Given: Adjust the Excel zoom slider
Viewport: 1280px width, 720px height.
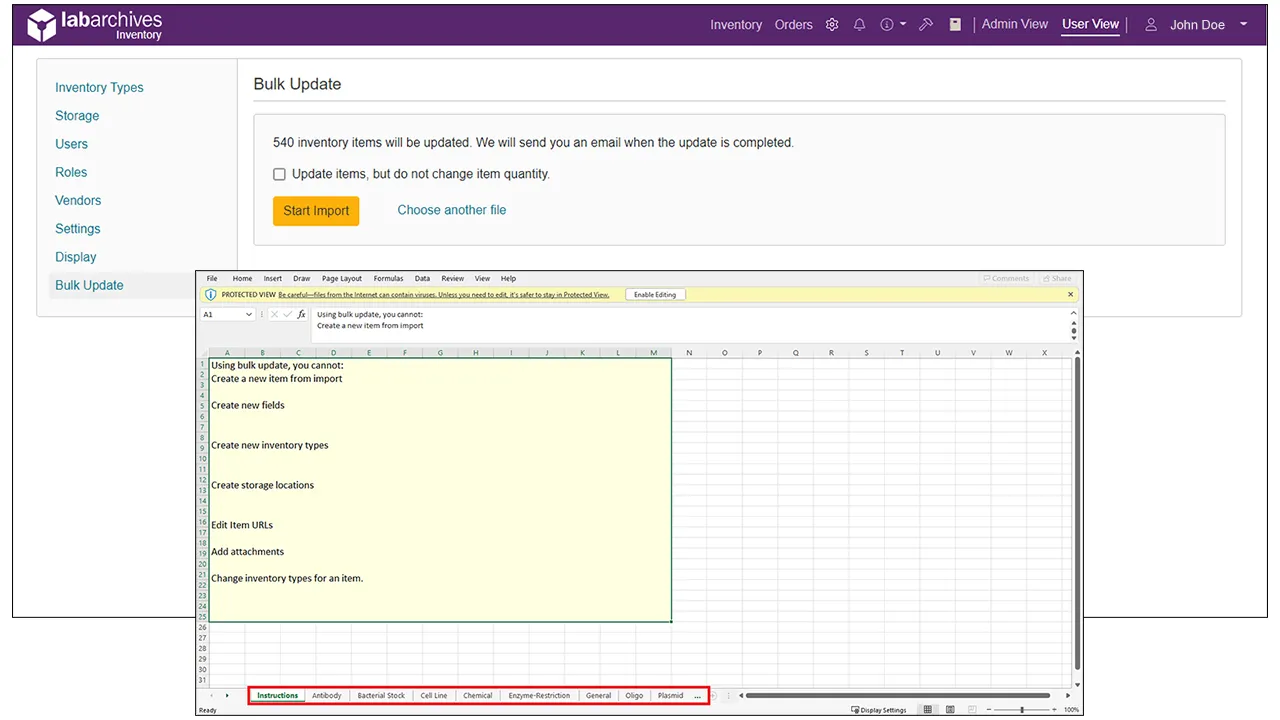Looking at the screenshot, I should click(x=1021, y=710).
